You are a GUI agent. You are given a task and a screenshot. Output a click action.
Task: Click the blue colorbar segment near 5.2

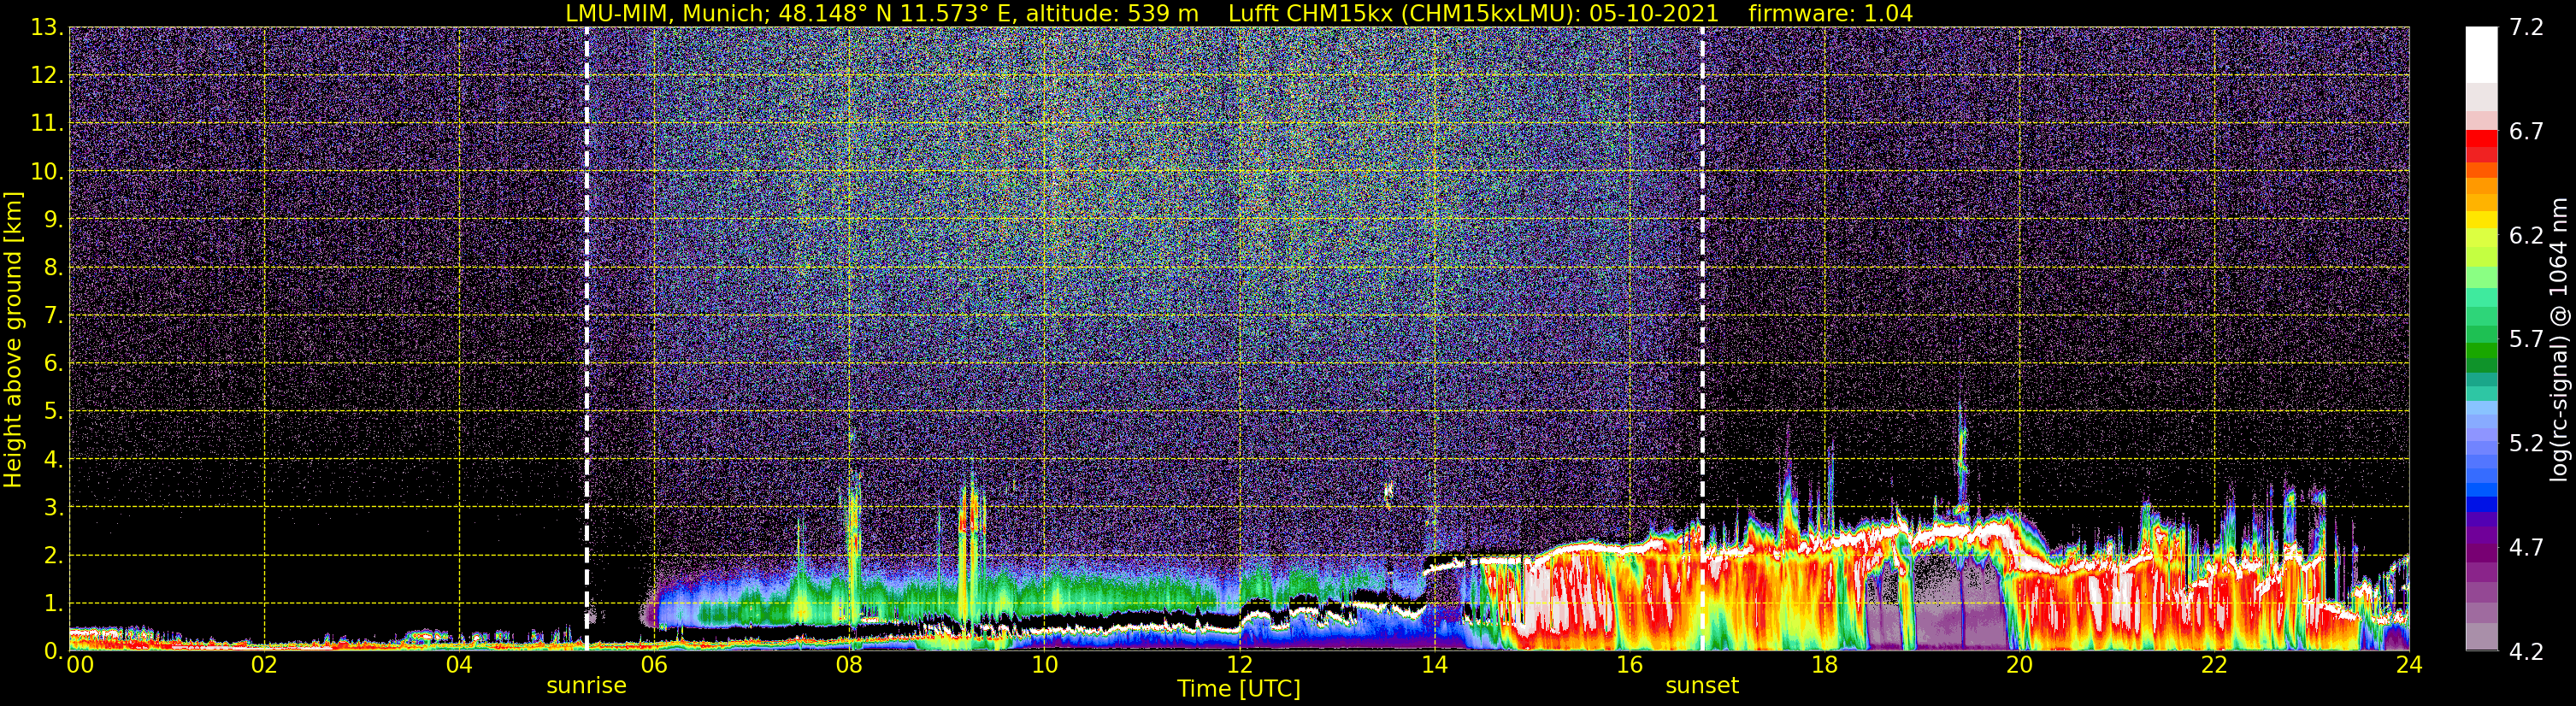[2481, 448]
